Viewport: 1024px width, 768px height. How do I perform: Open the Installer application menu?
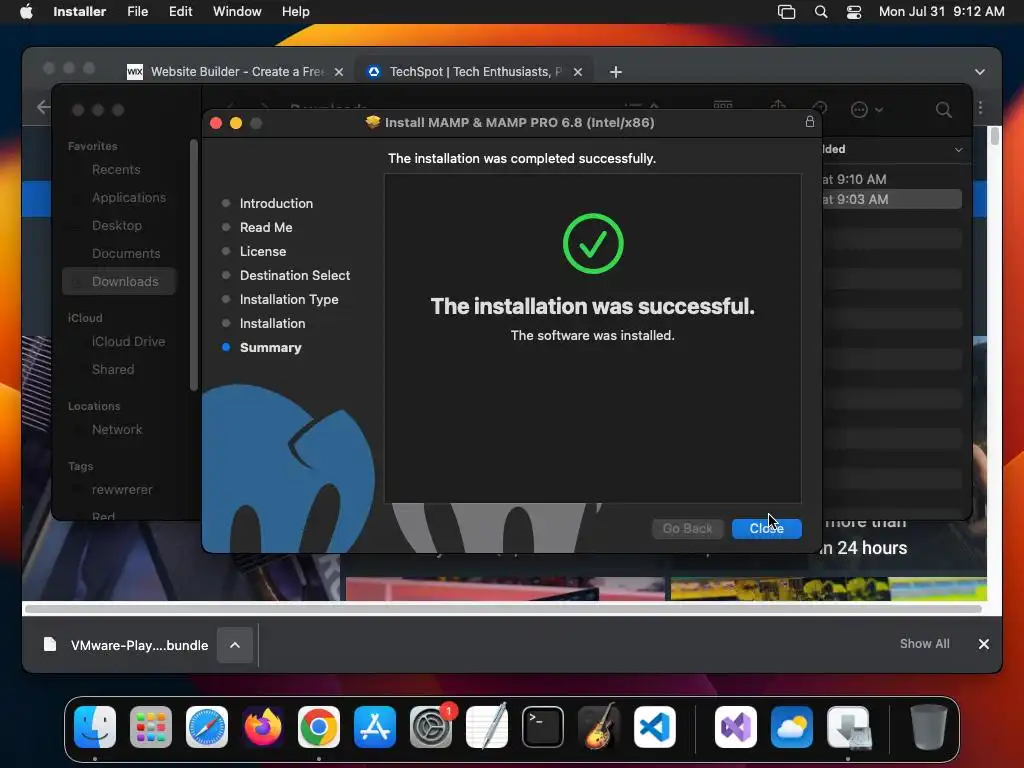click(x=79, y=12)
